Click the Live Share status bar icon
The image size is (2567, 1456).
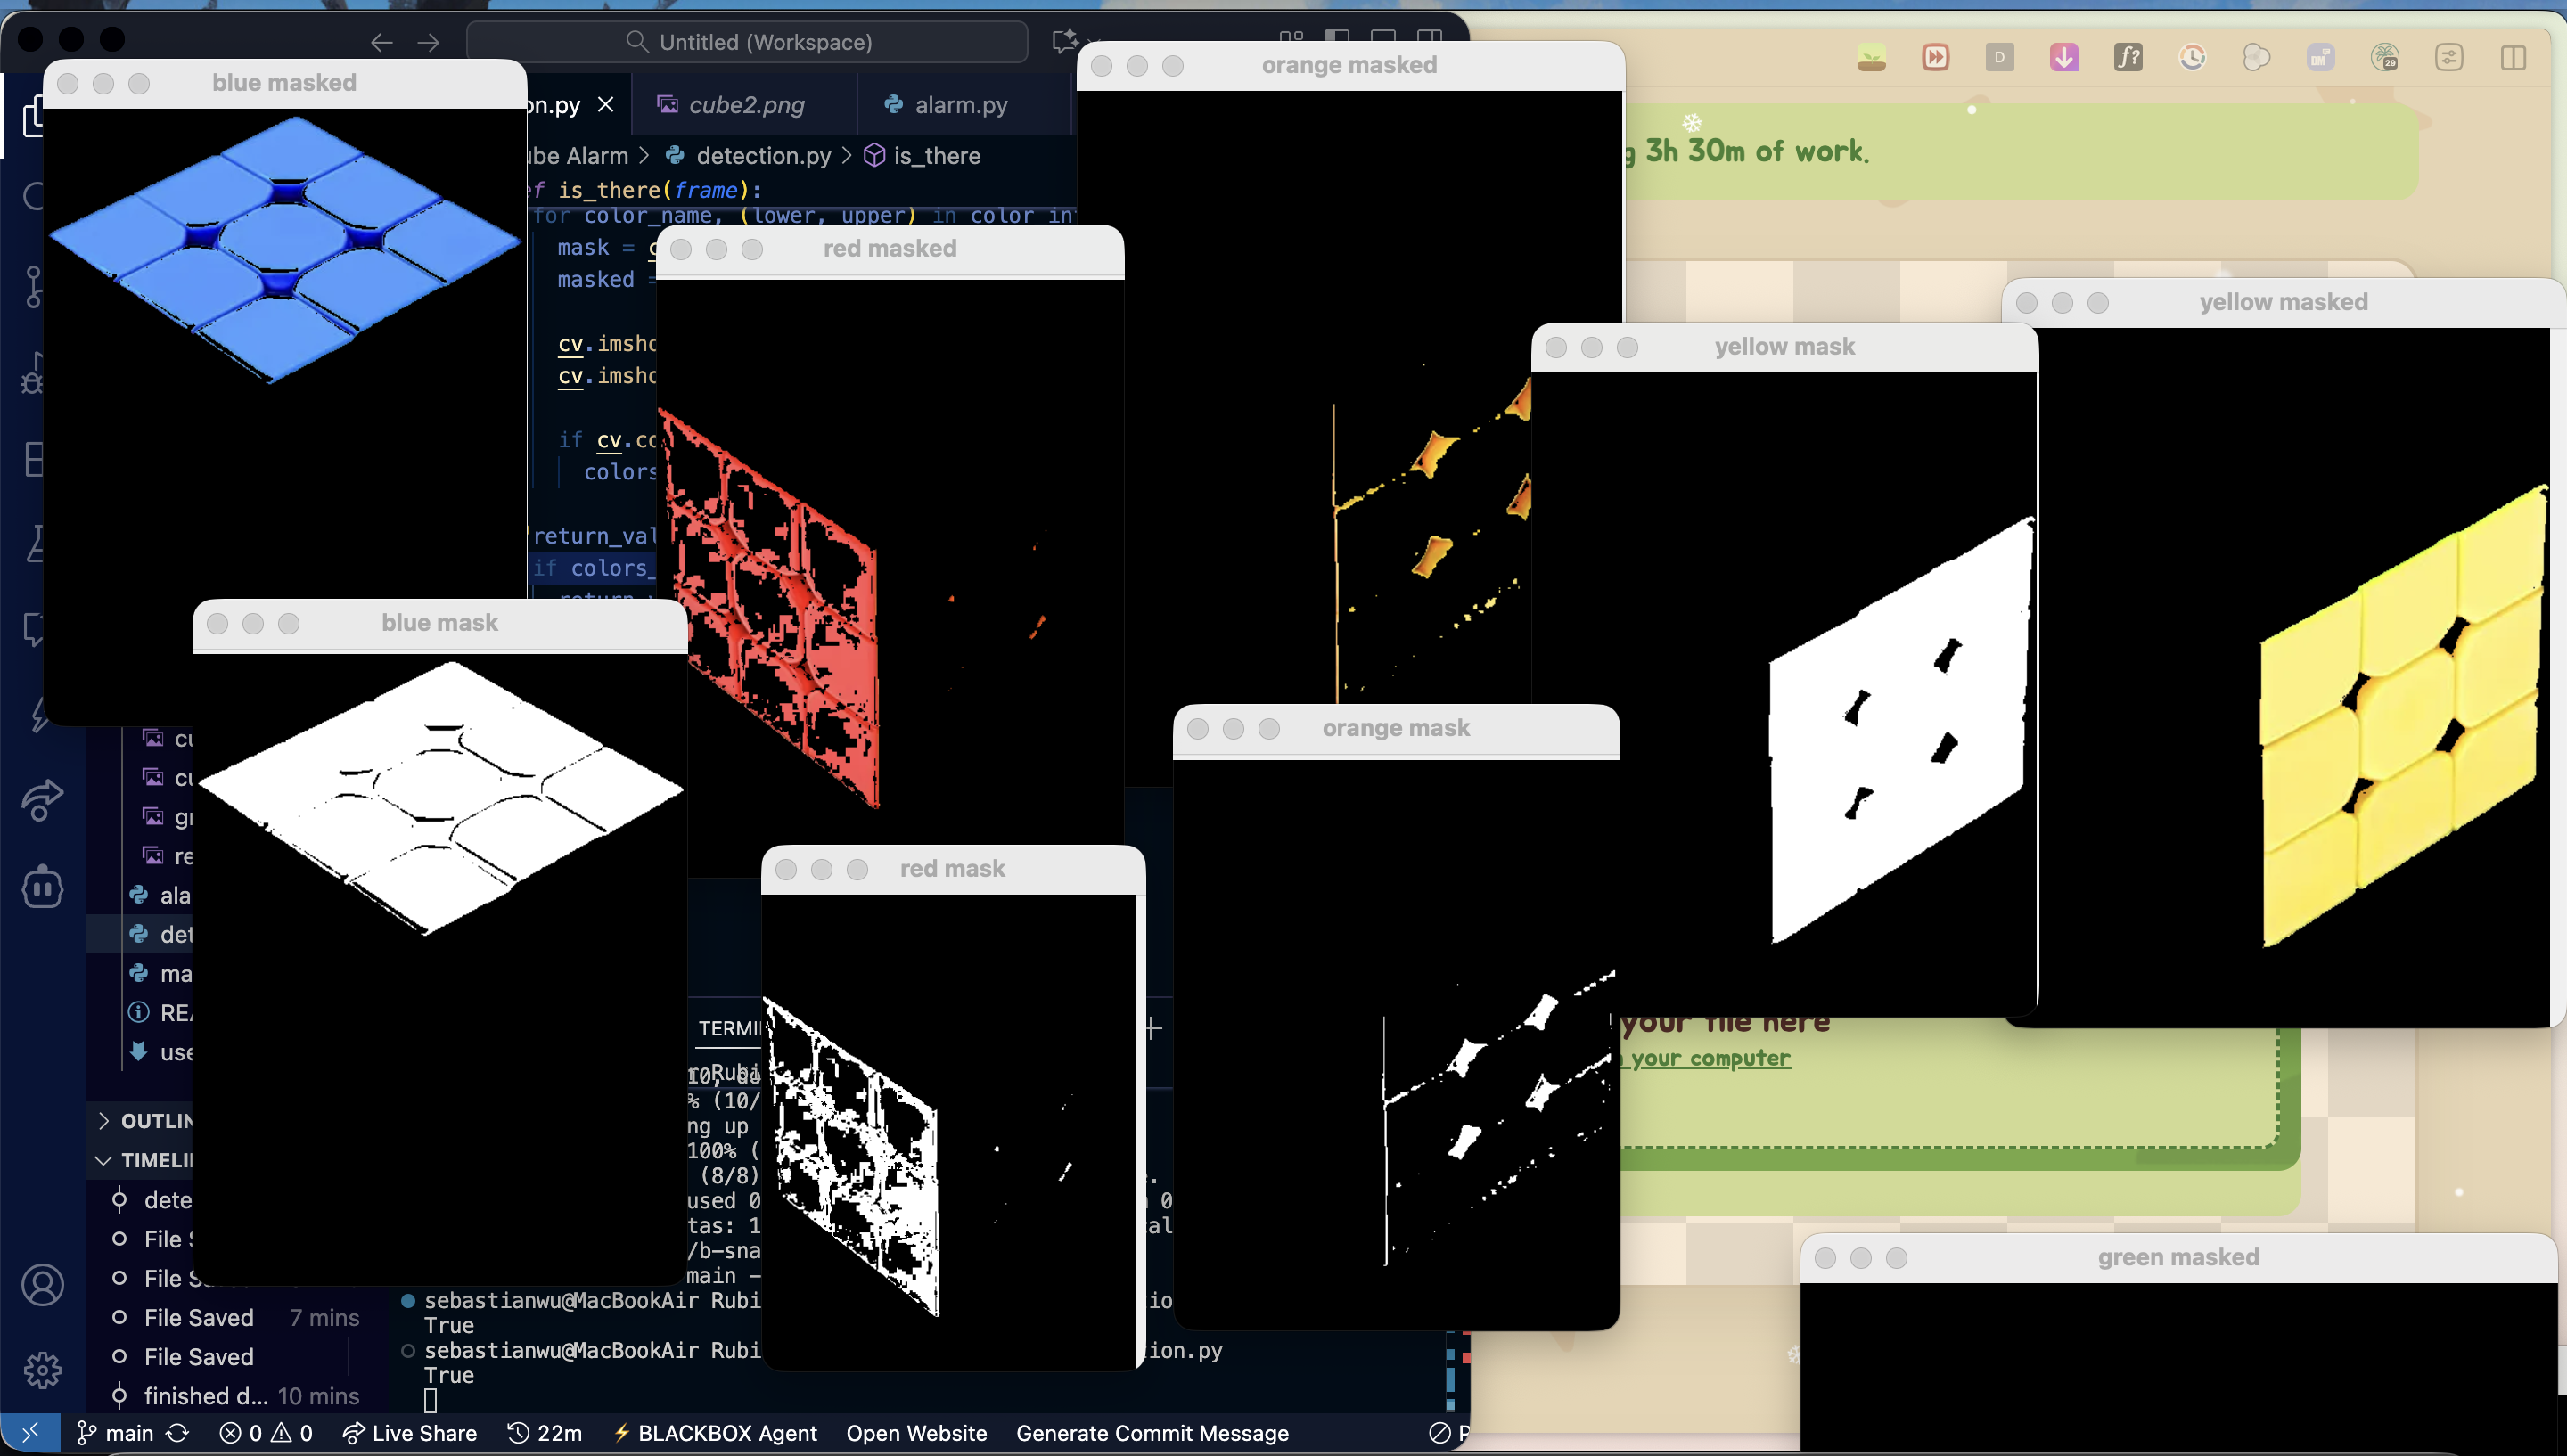click(409, 1433)
